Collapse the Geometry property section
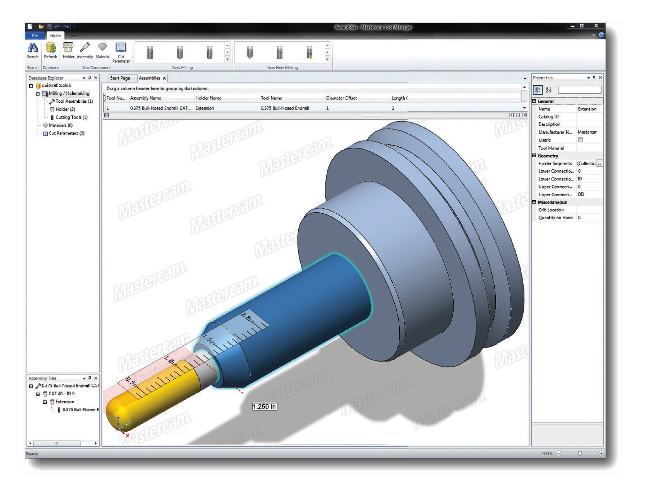 [535, 156]
